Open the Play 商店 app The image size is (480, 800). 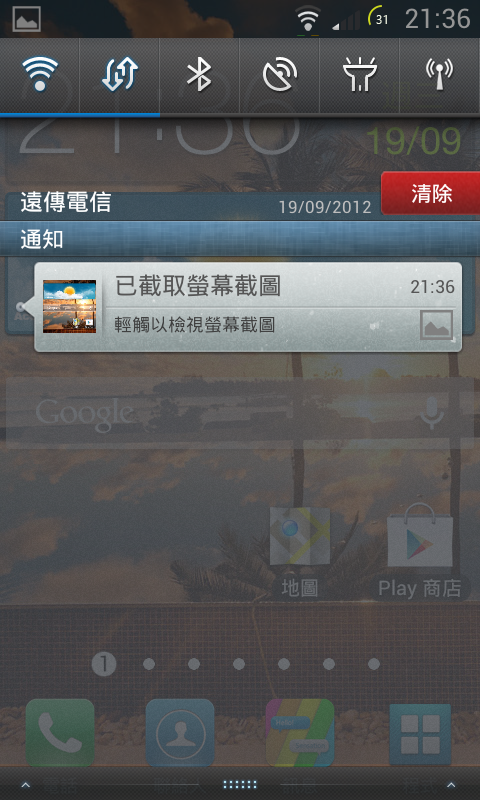pos(420,551)
